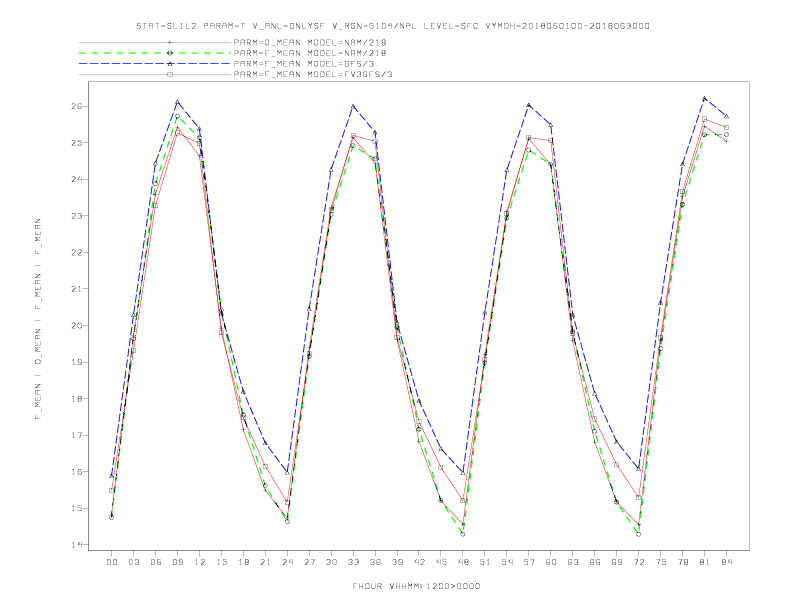This screenshot has height=612, width=792.
Task: Click y-axis tick label 25
Action: coord(77,143)
